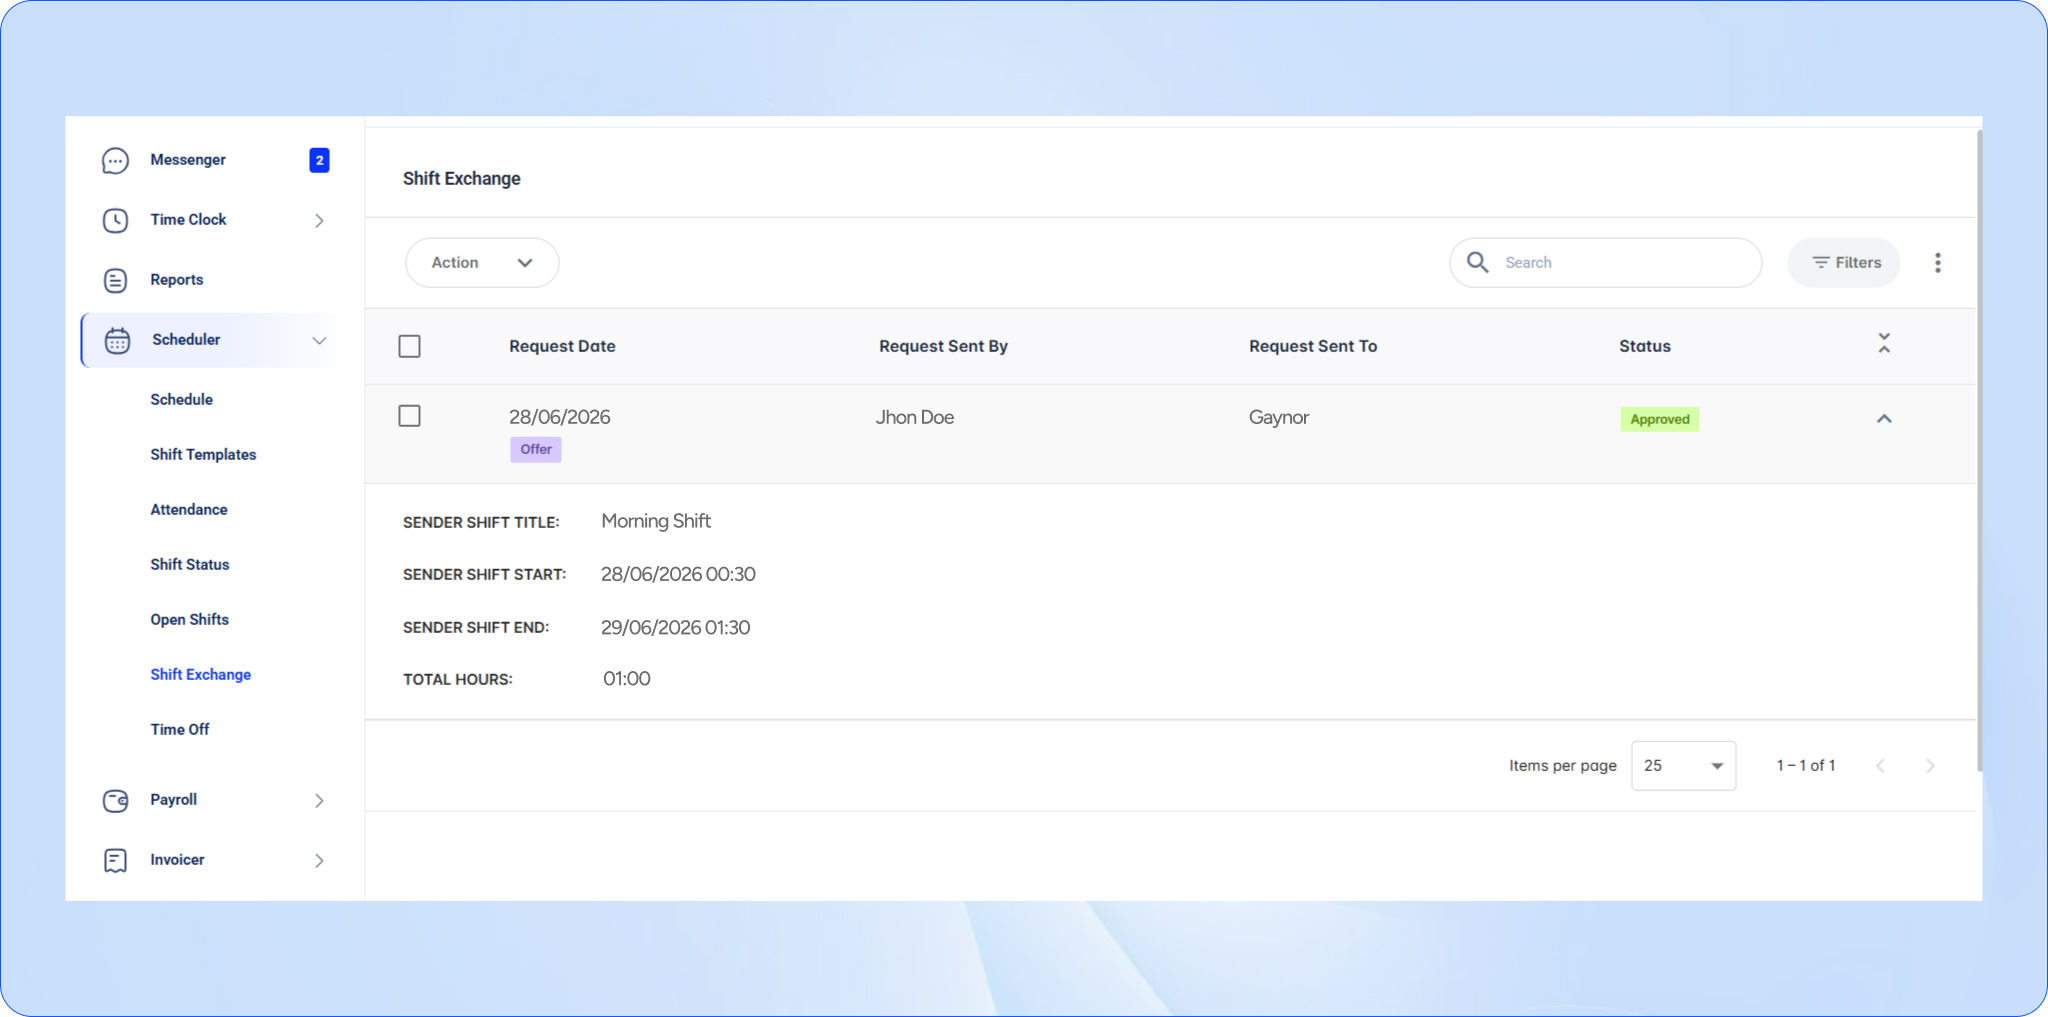
Task: Click the Shift Exchange page heading
Action: click(x=461, y=178)
